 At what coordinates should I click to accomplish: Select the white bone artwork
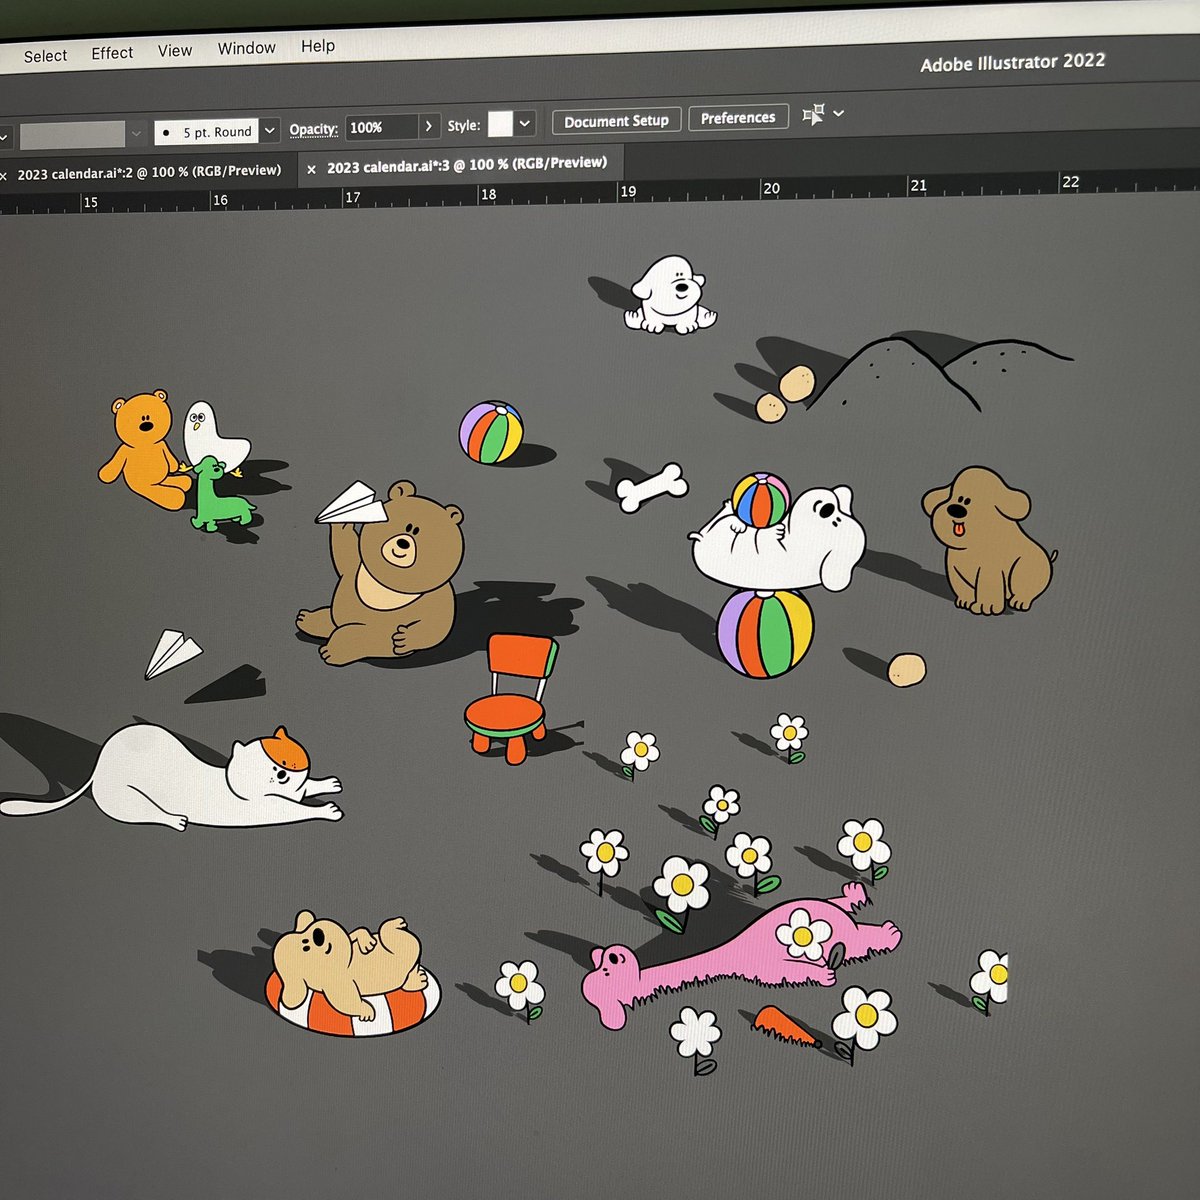652,487
